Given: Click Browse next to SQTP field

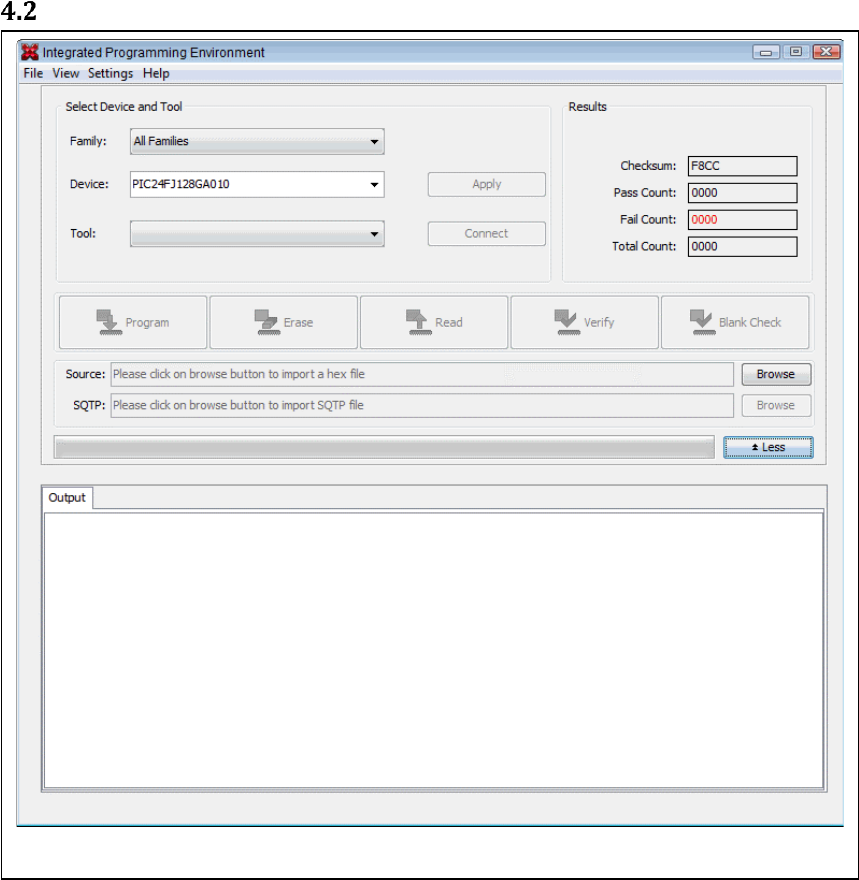Looking at the screenshot, I should (776, 405).
